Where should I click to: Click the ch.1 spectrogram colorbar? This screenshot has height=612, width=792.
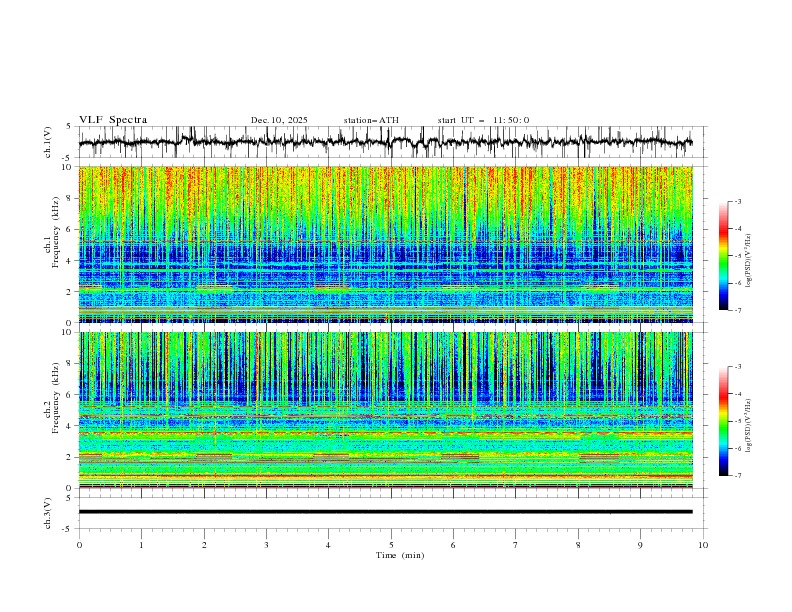click(x=724, y=256)
